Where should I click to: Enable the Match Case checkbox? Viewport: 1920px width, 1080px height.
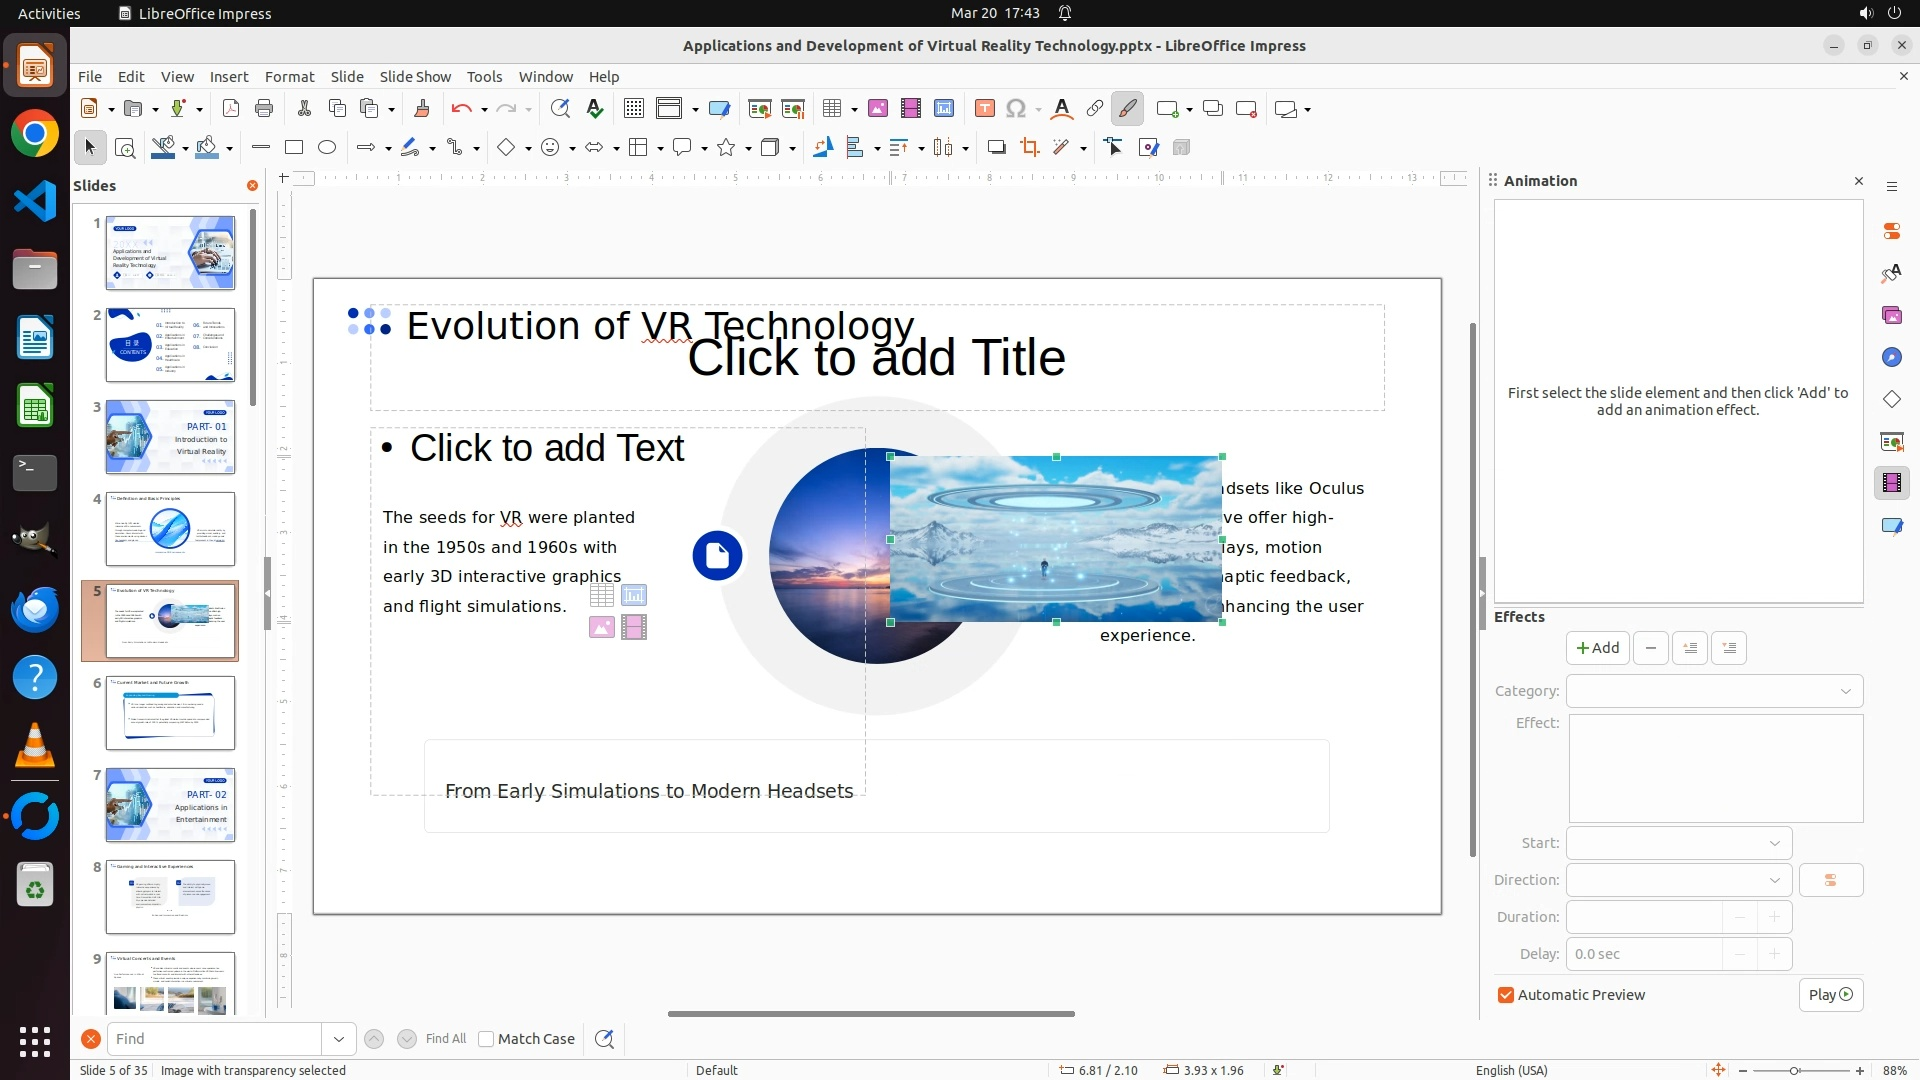pyautogui.click(x=486, y=1039)
